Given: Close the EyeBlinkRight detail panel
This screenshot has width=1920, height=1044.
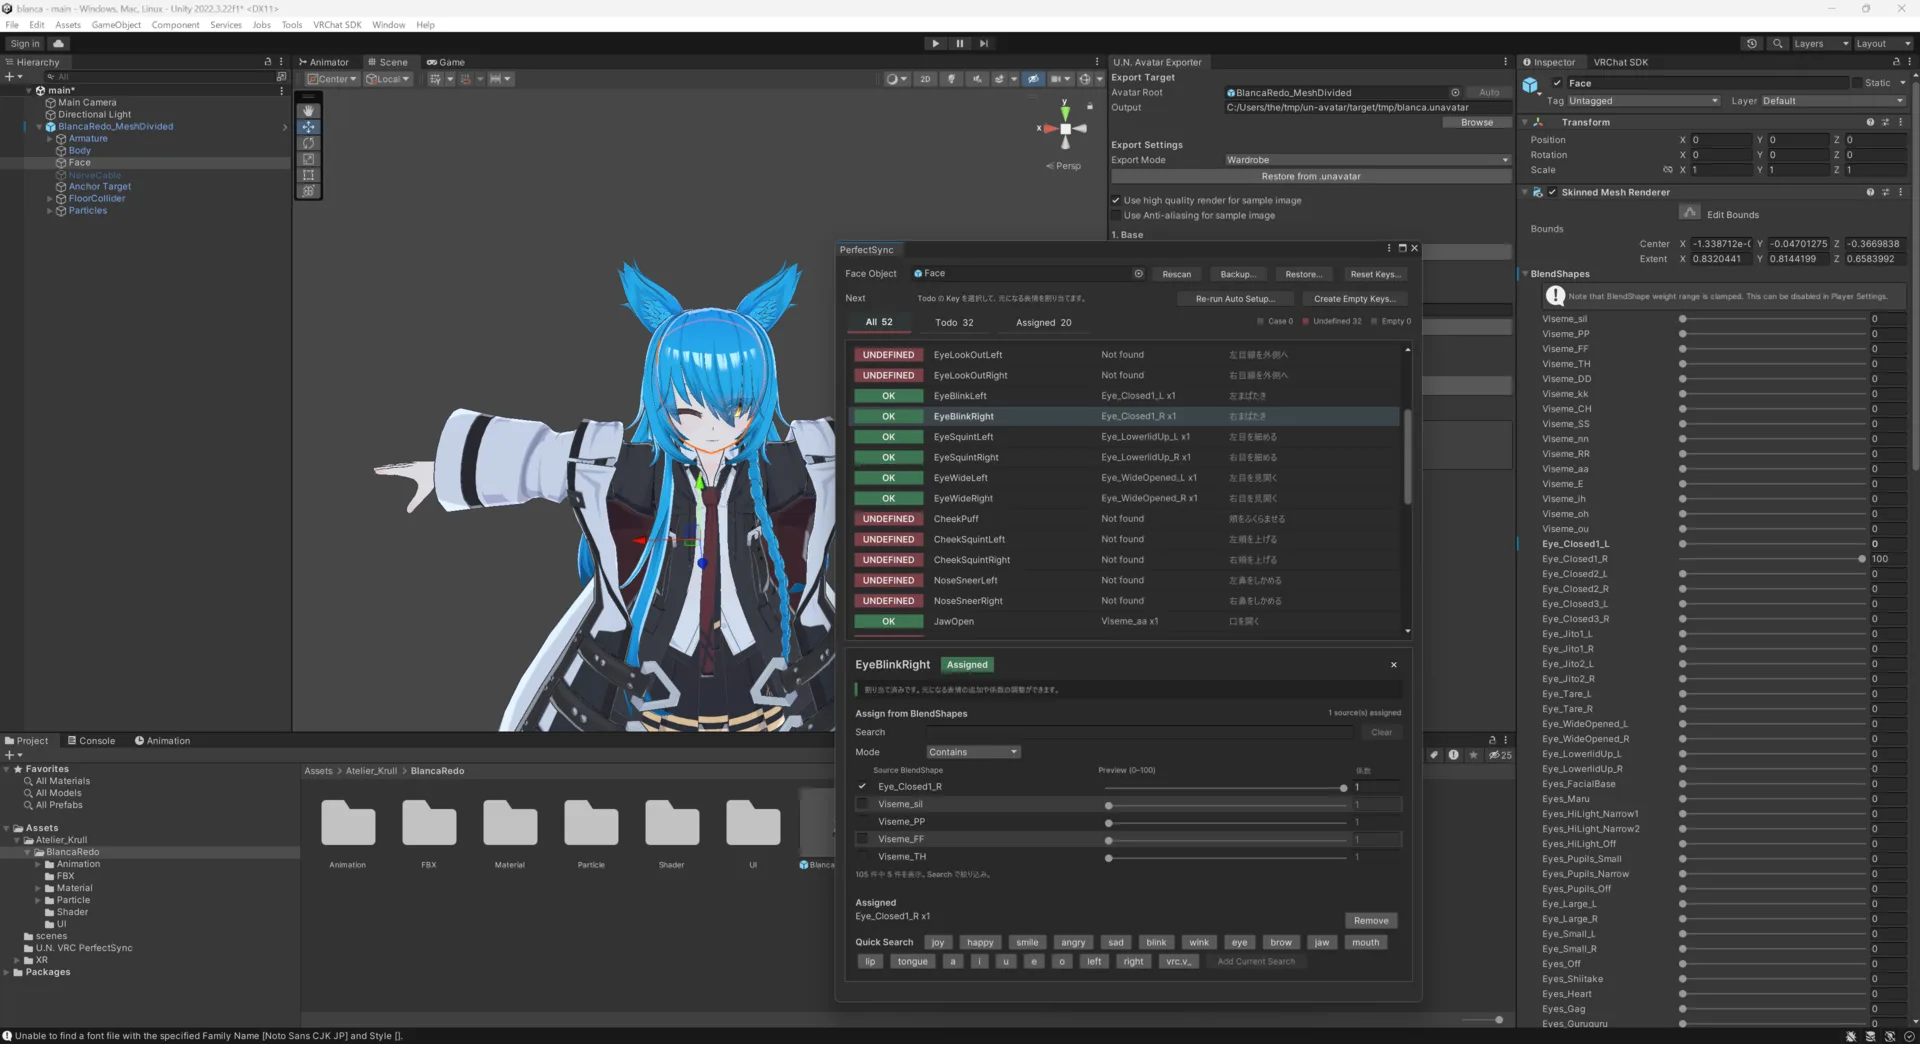Looking at the screenshot, I should [1394, 665].
